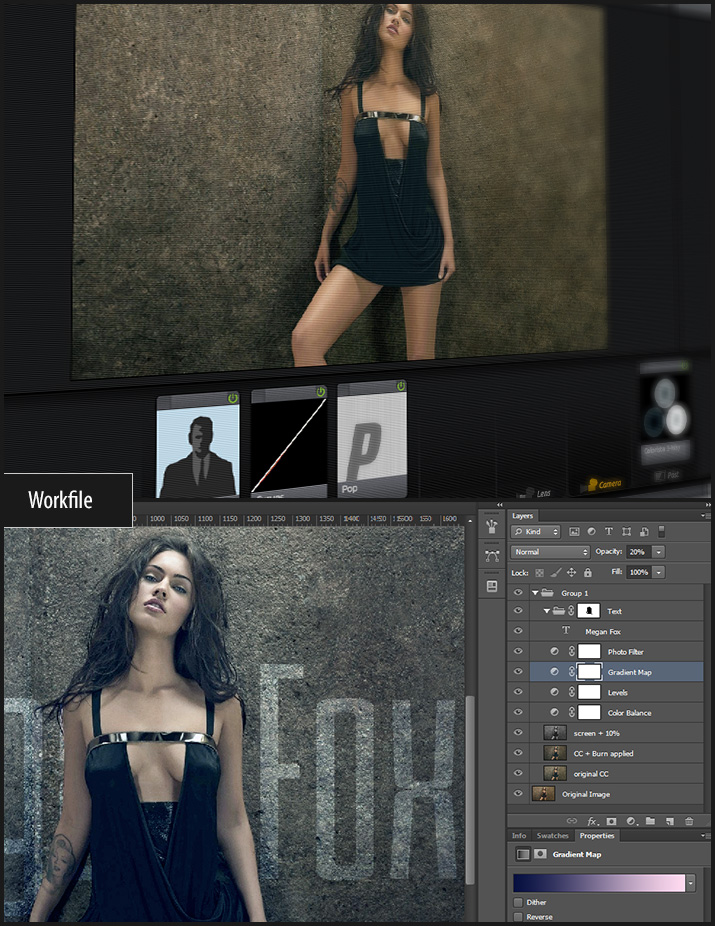Open the fx layer style menu
The height and width of the screenshot is (926, 715).
[592, 821]
